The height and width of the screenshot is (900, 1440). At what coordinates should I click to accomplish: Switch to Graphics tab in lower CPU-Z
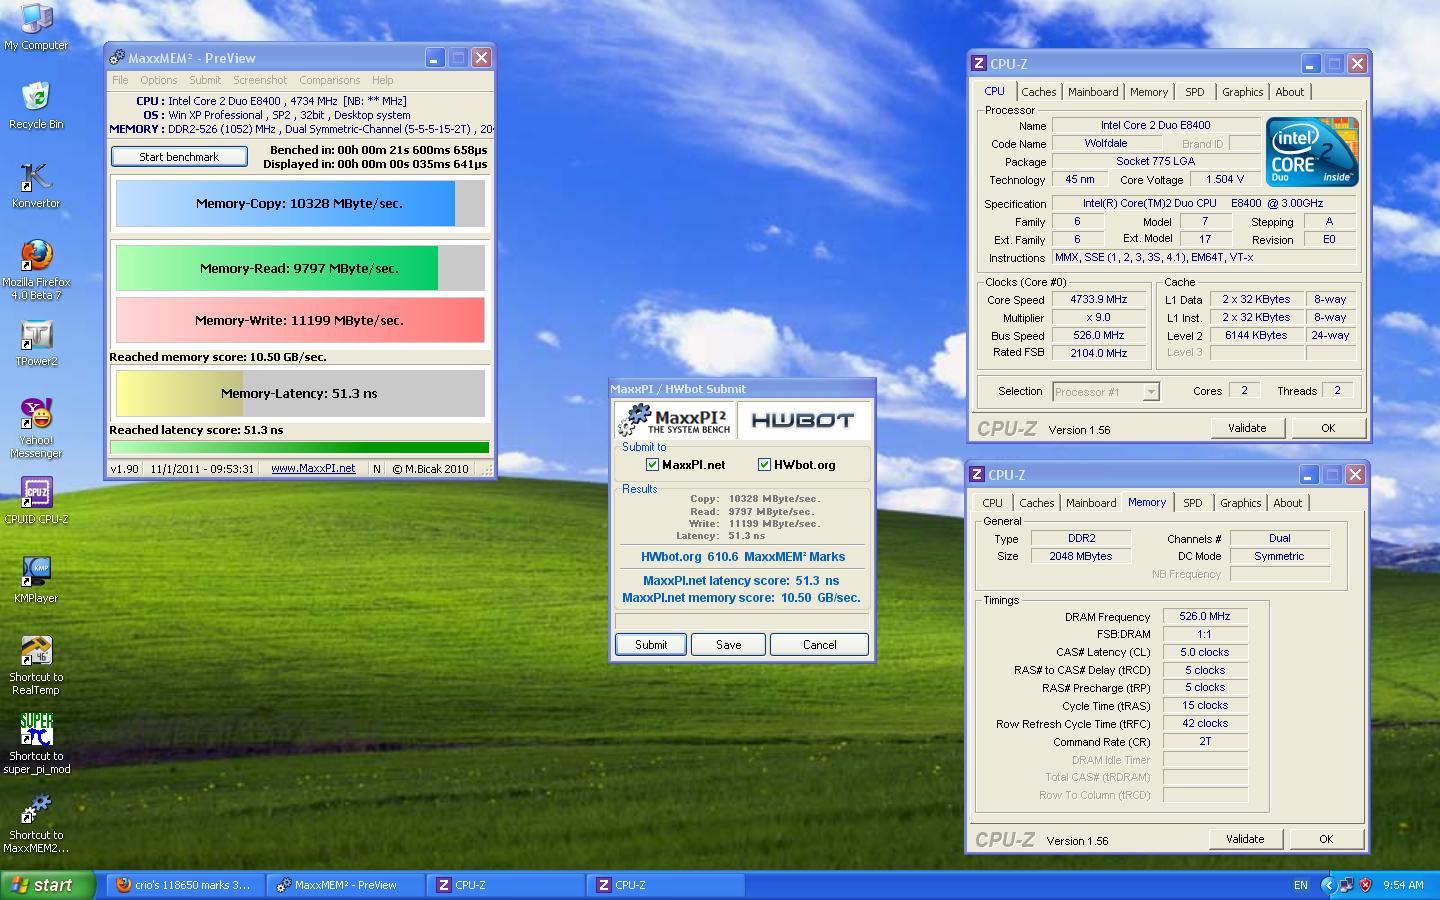click(1240, 503)
